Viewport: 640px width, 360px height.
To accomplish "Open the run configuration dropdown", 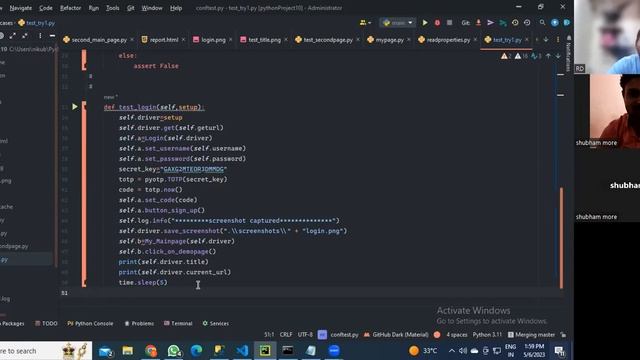I will point(398,23).
